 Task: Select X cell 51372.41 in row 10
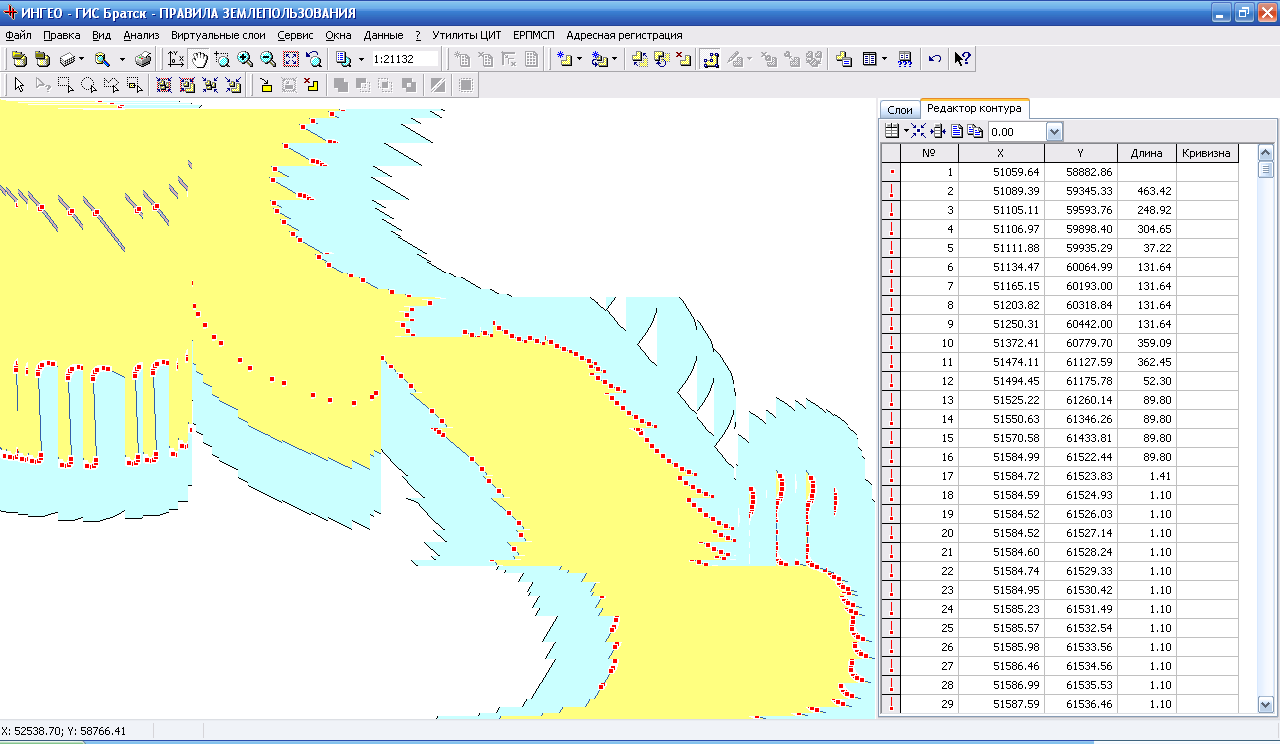click(1001, 343)
